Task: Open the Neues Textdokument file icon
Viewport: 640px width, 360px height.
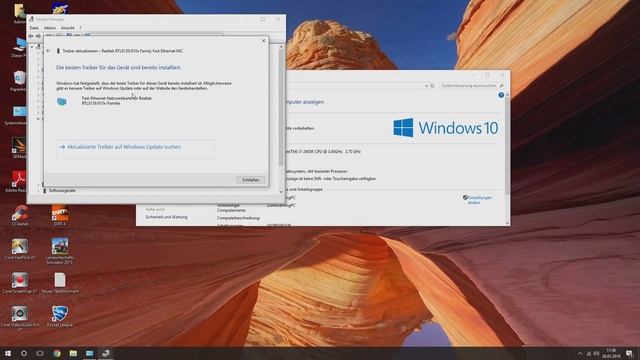Action: coord(60,283)
